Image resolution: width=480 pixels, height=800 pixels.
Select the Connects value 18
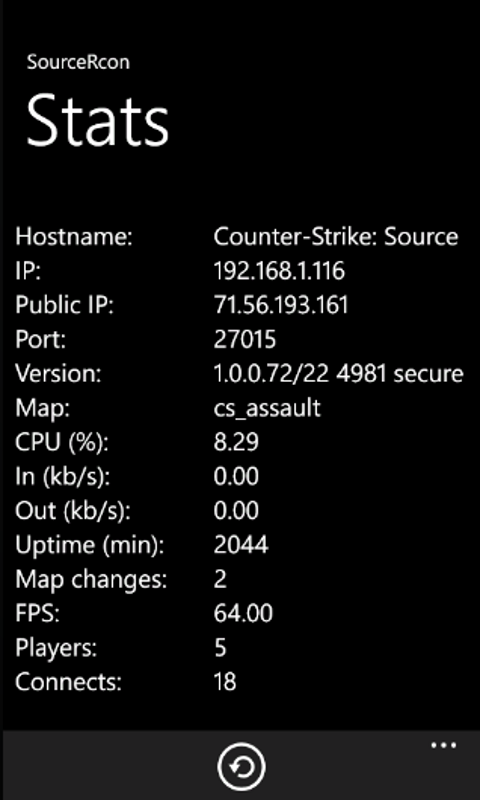click(x=225, y=682)
